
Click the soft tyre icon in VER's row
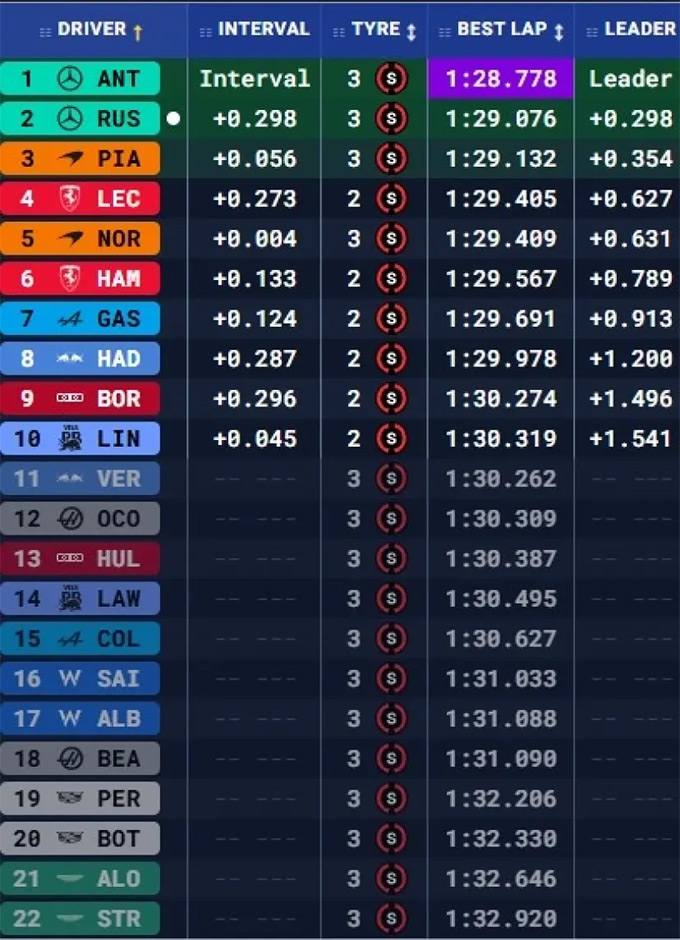390,479
